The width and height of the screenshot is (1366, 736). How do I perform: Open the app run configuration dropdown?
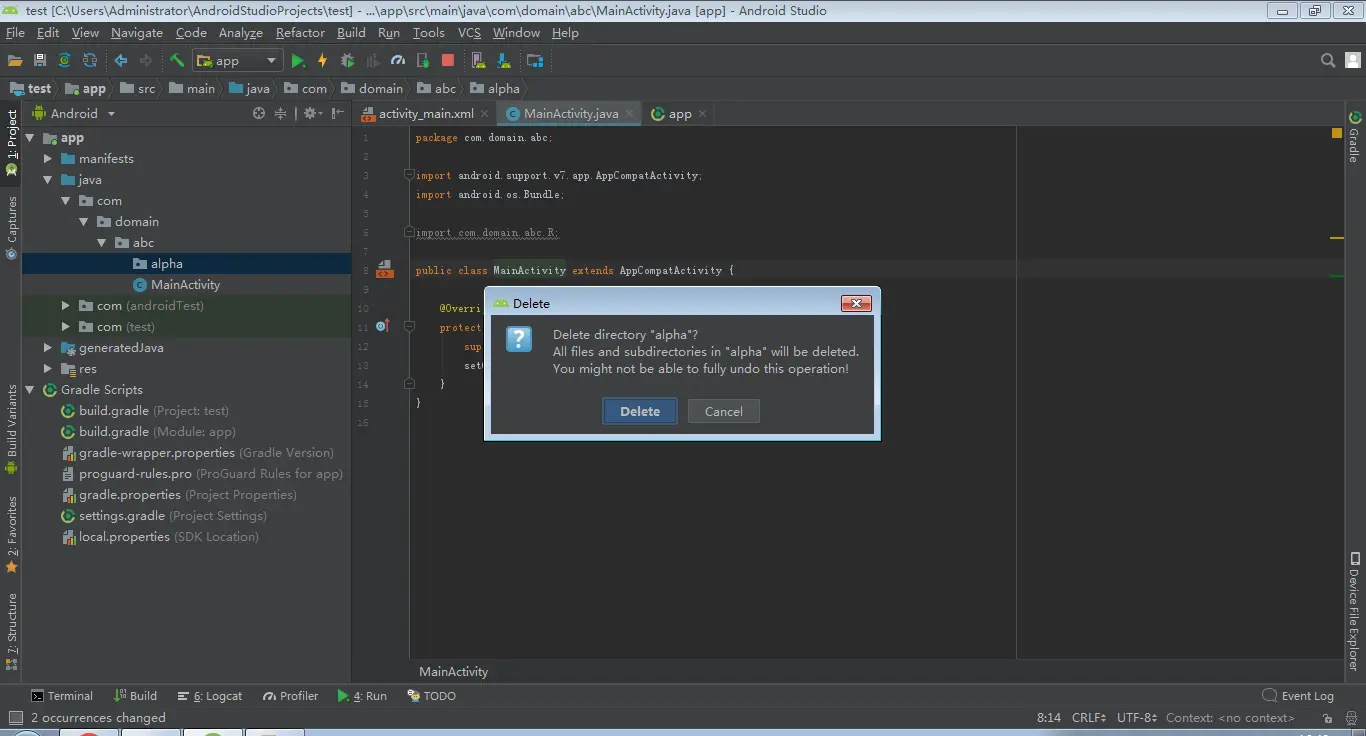click(237, 61)
